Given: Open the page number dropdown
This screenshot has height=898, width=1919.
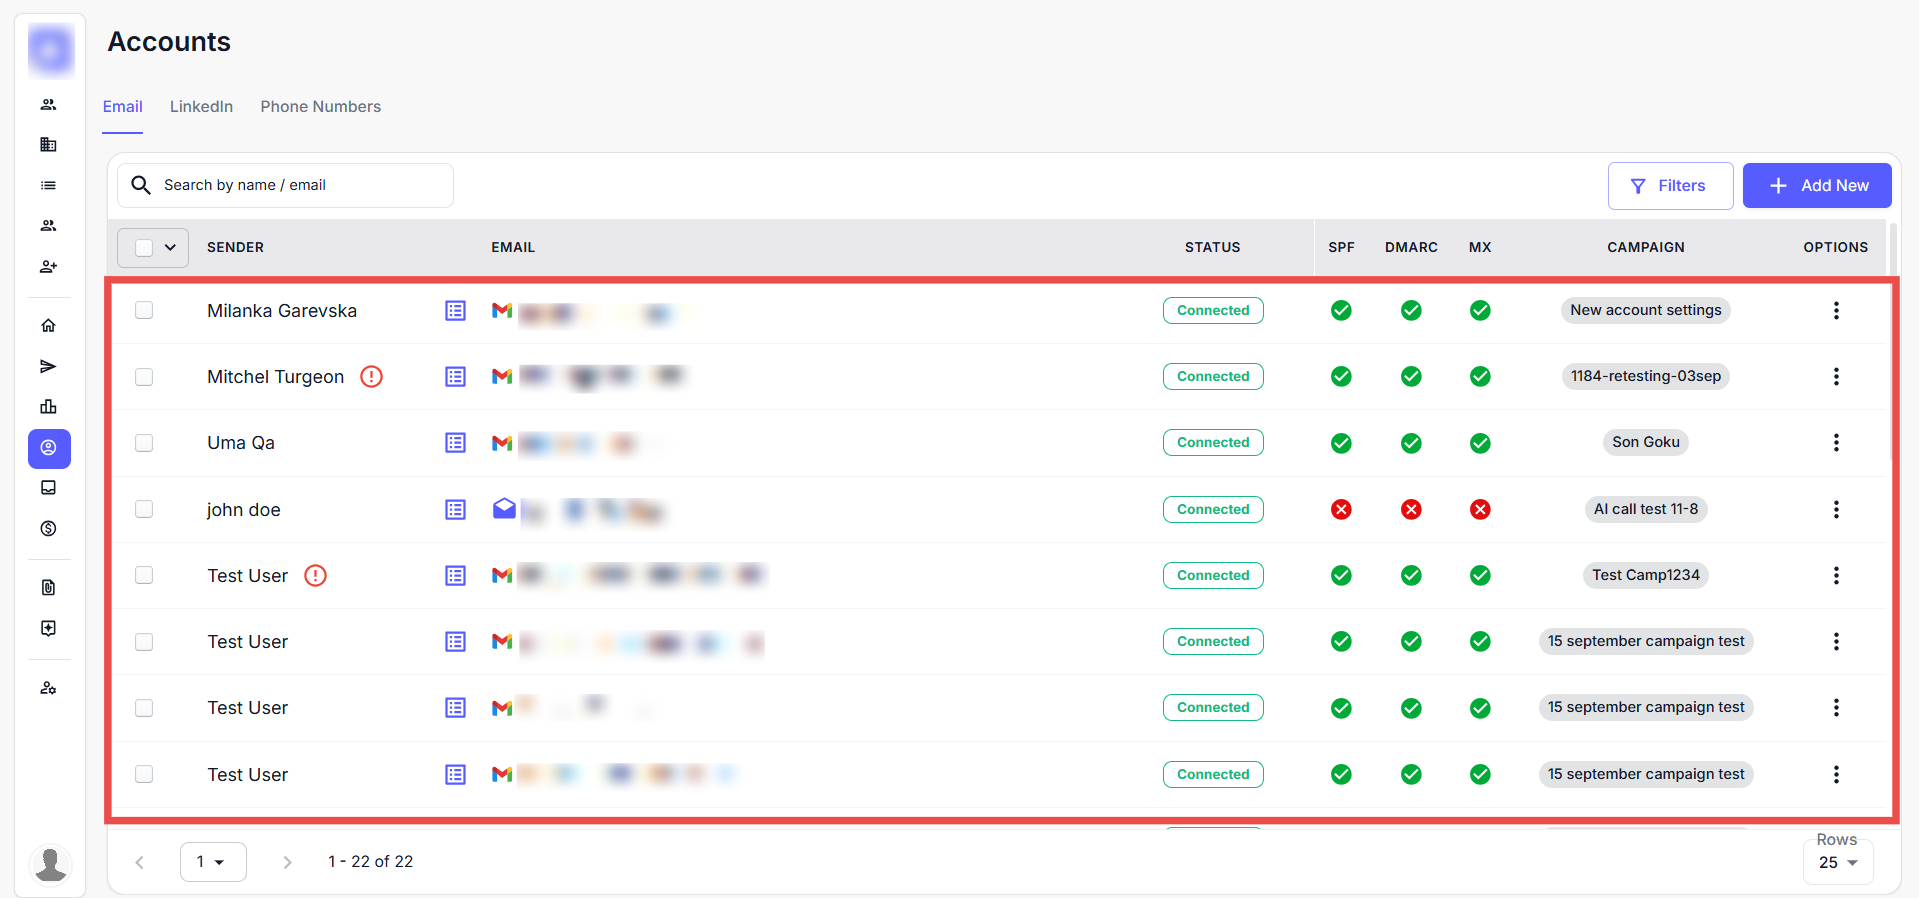Looking at the screenshot, I should pyautogui.click(x=212, y=862).
